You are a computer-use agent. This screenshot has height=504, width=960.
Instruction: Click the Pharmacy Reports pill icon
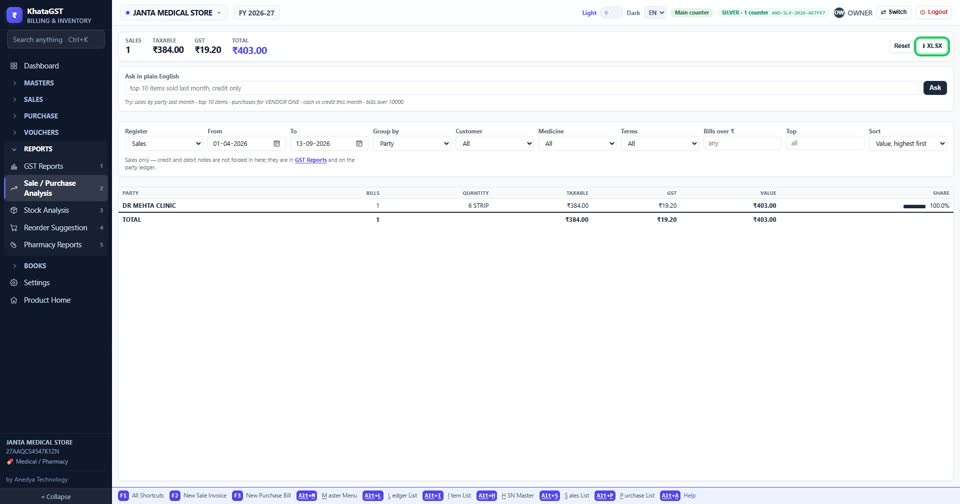click(x=13, y=244)
